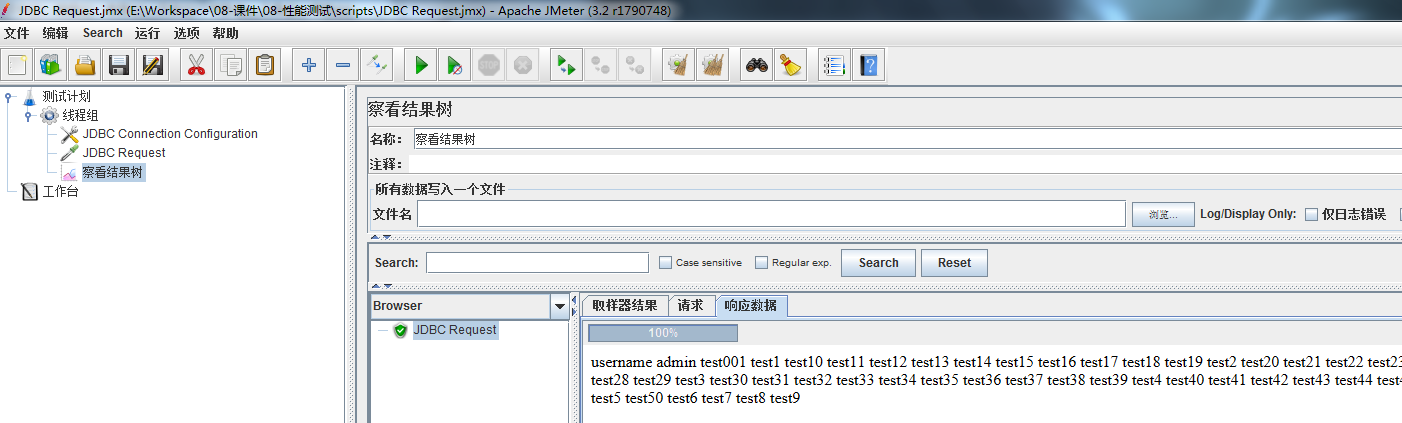Collapse the 测试计划 tree node

point(9,97)
